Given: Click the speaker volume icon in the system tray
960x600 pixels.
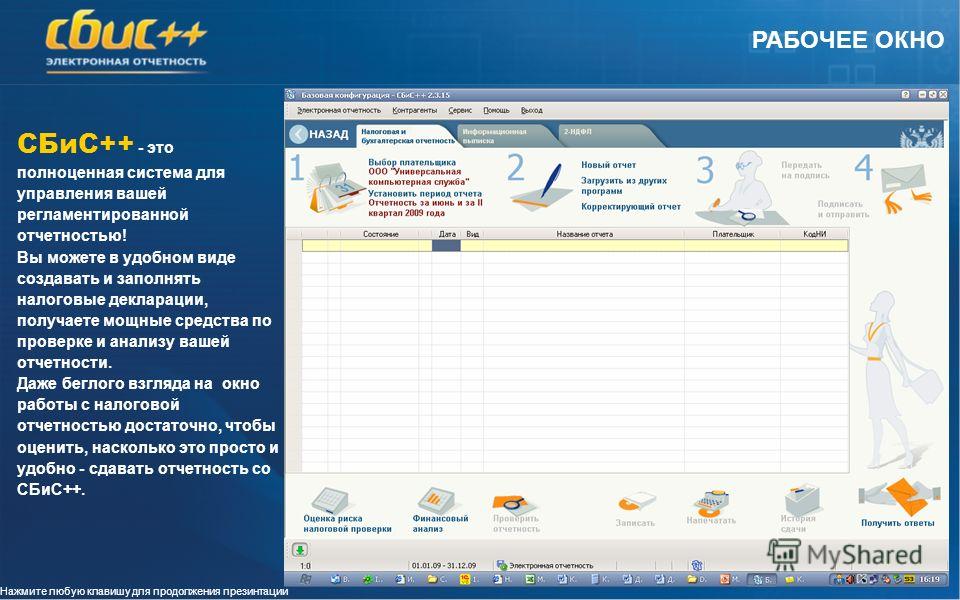Looking at the screenshot, I should click(850, 579).
